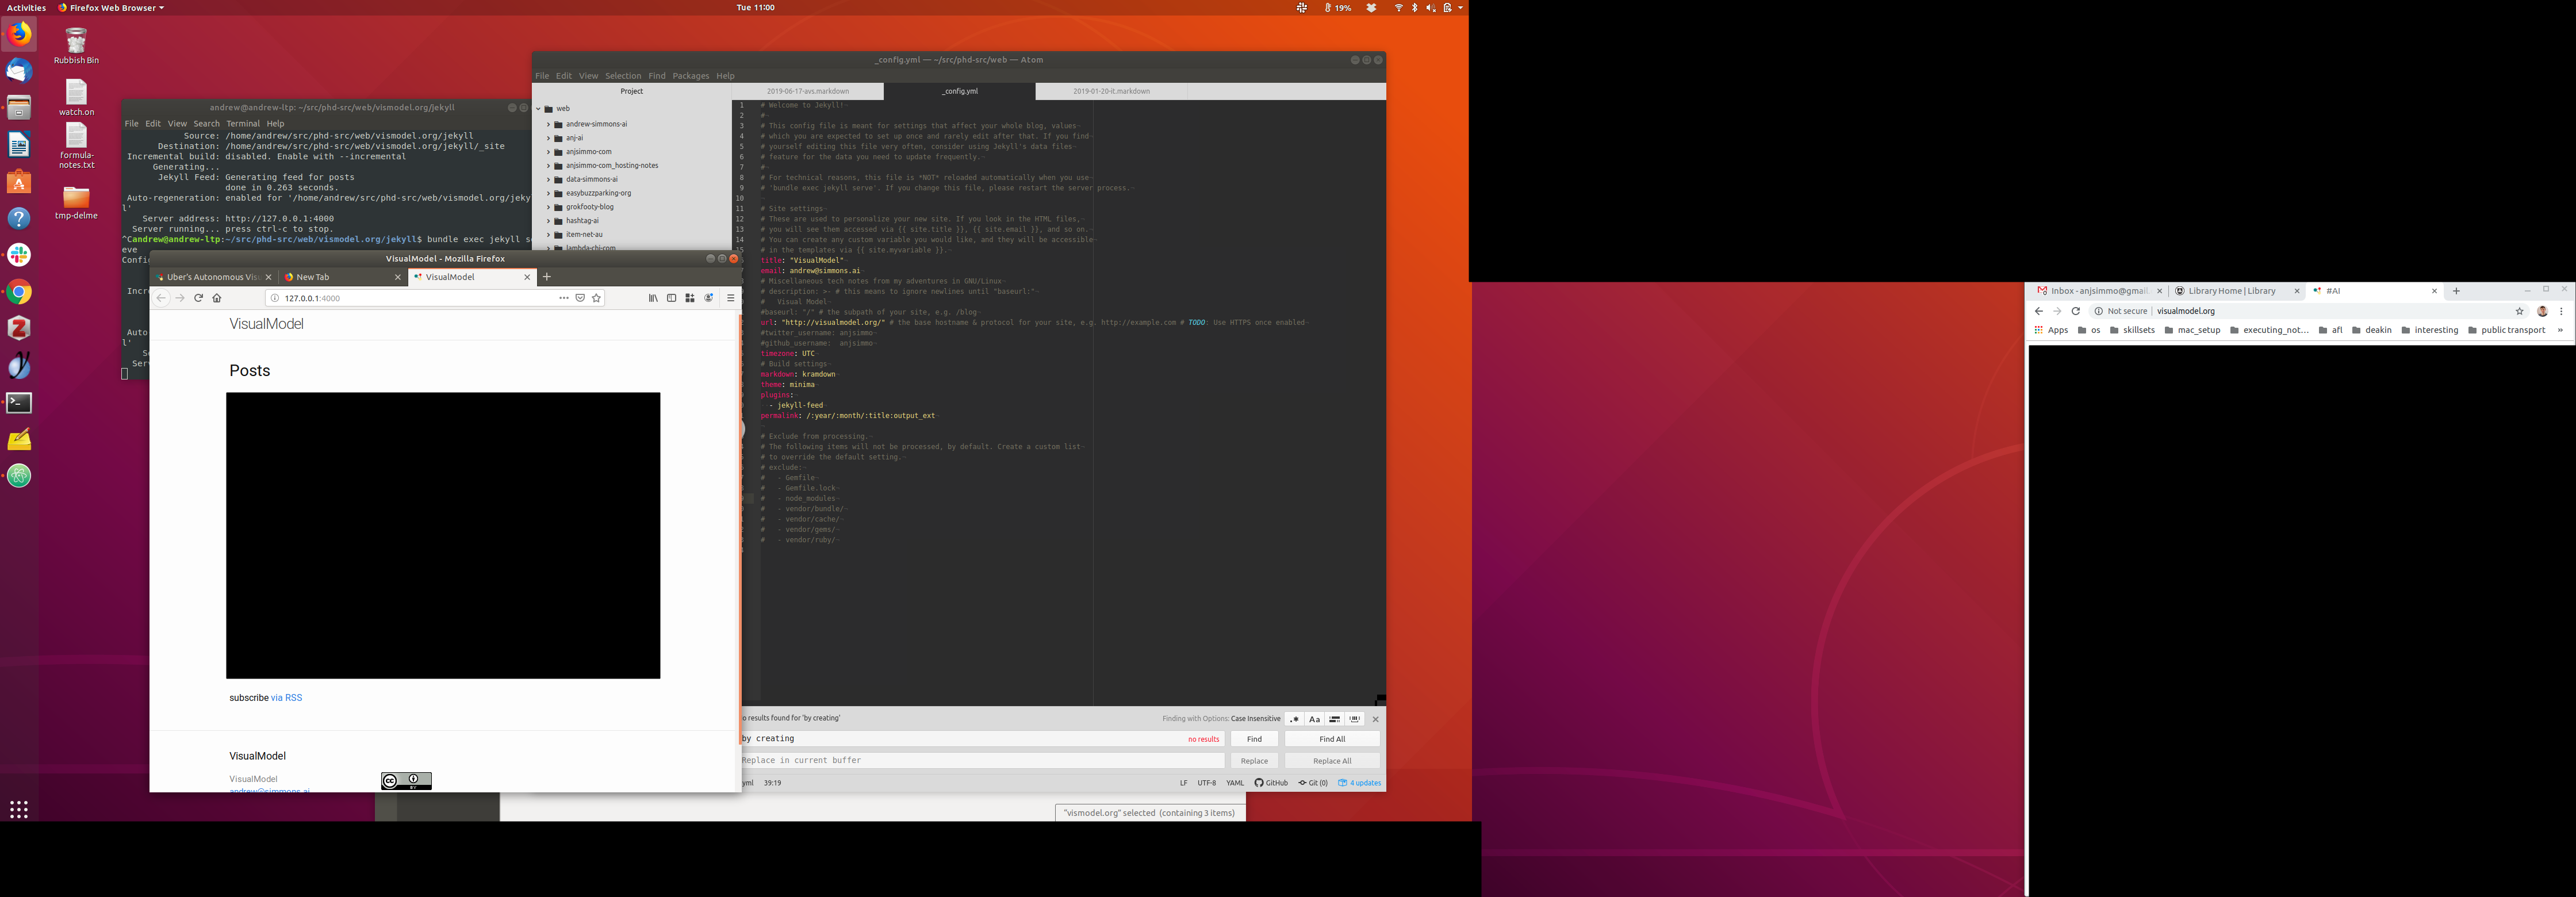Open Firefox hamburger menu

pos(730,298)
